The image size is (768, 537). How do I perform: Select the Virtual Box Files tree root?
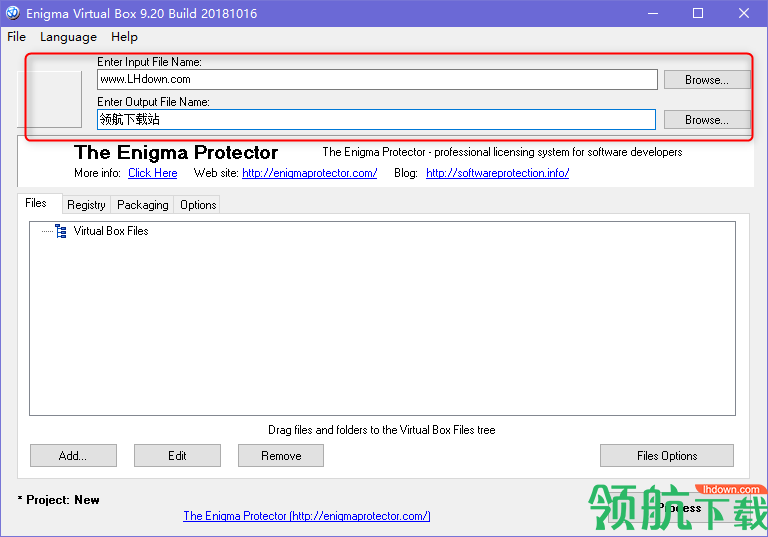coord(111,231)
